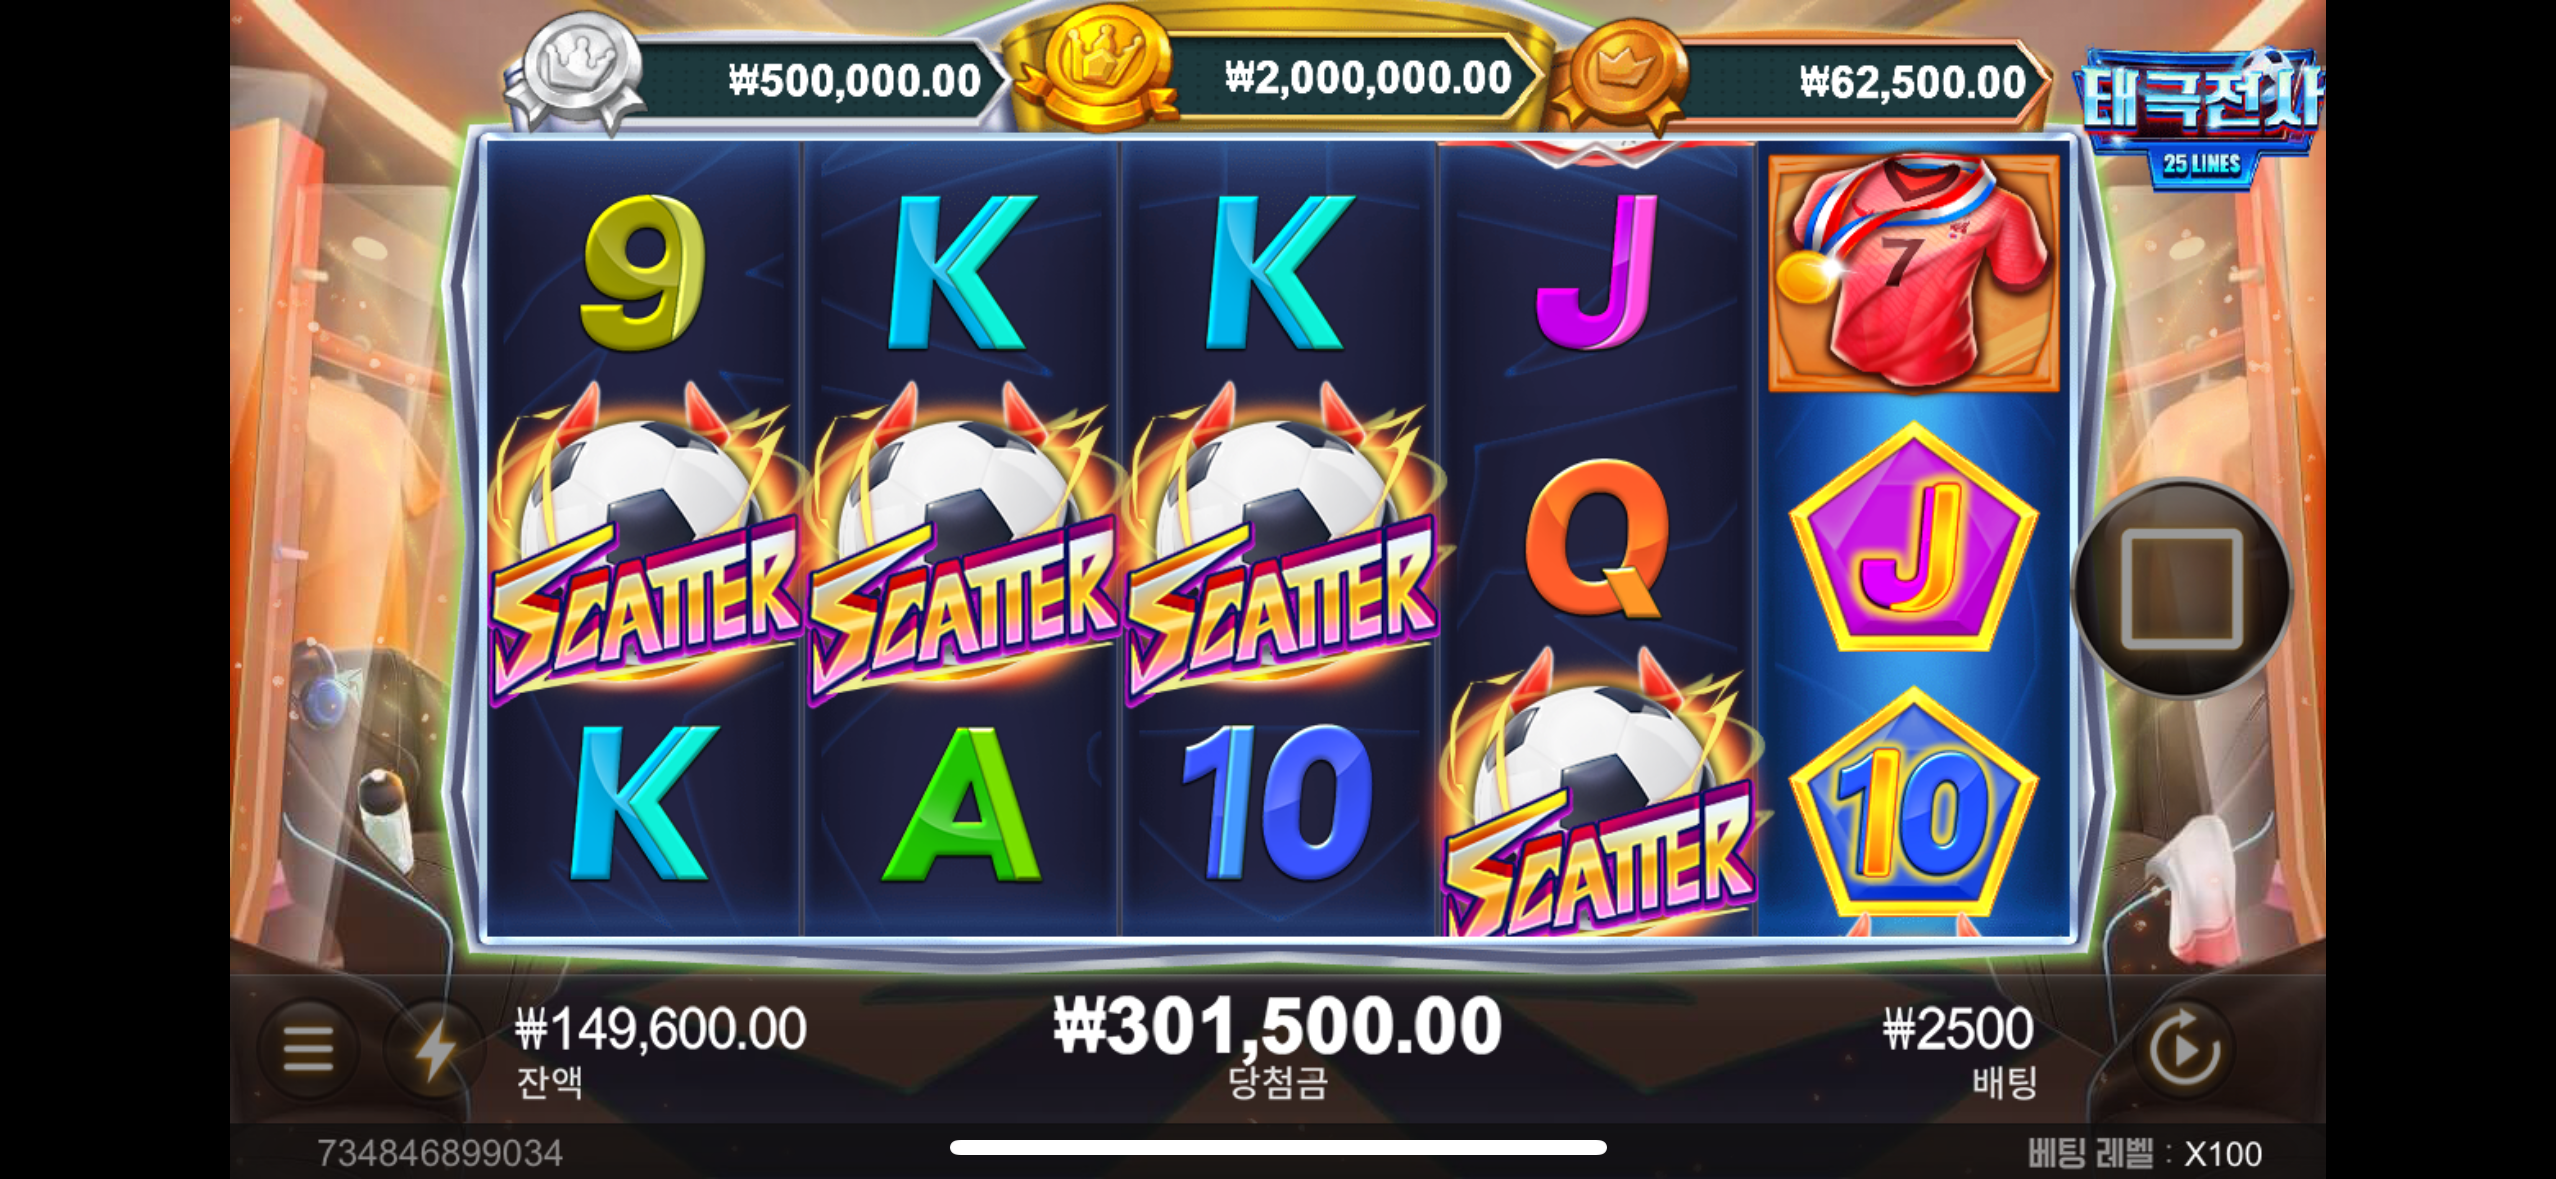Open the hamburger menu icon
Viewport: 2556px width, 1179px height.
(308, 1048)
